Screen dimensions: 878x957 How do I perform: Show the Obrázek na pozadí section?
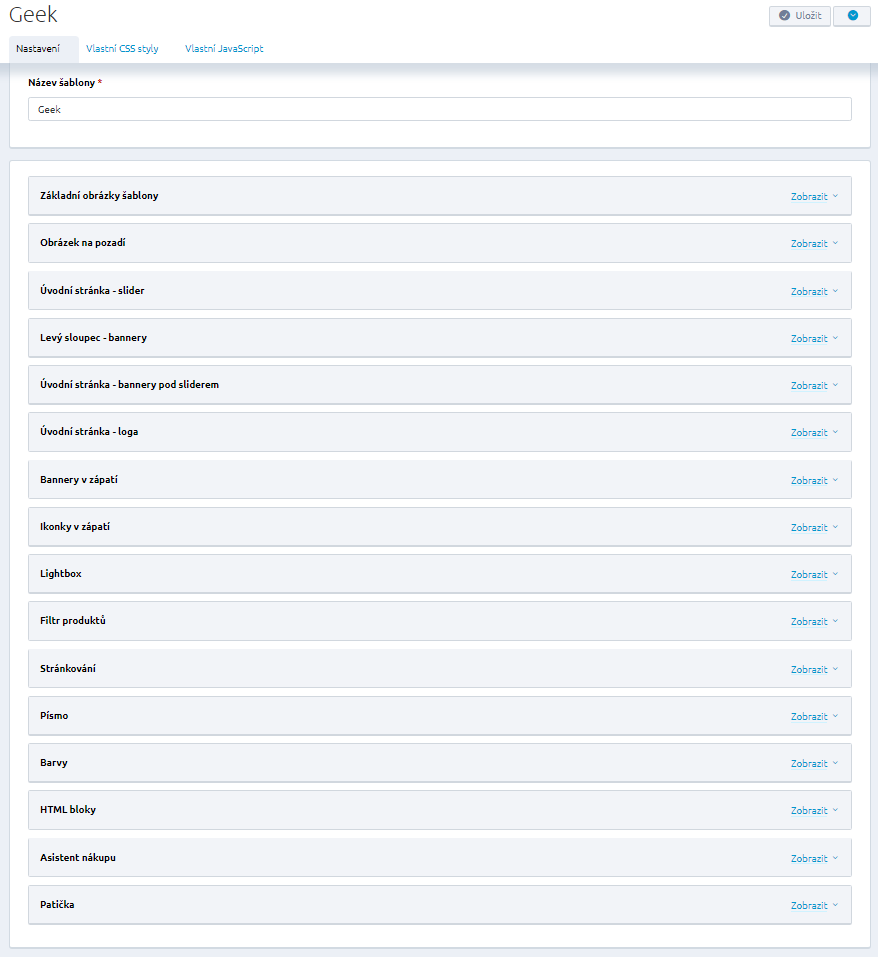click(813, 244)
